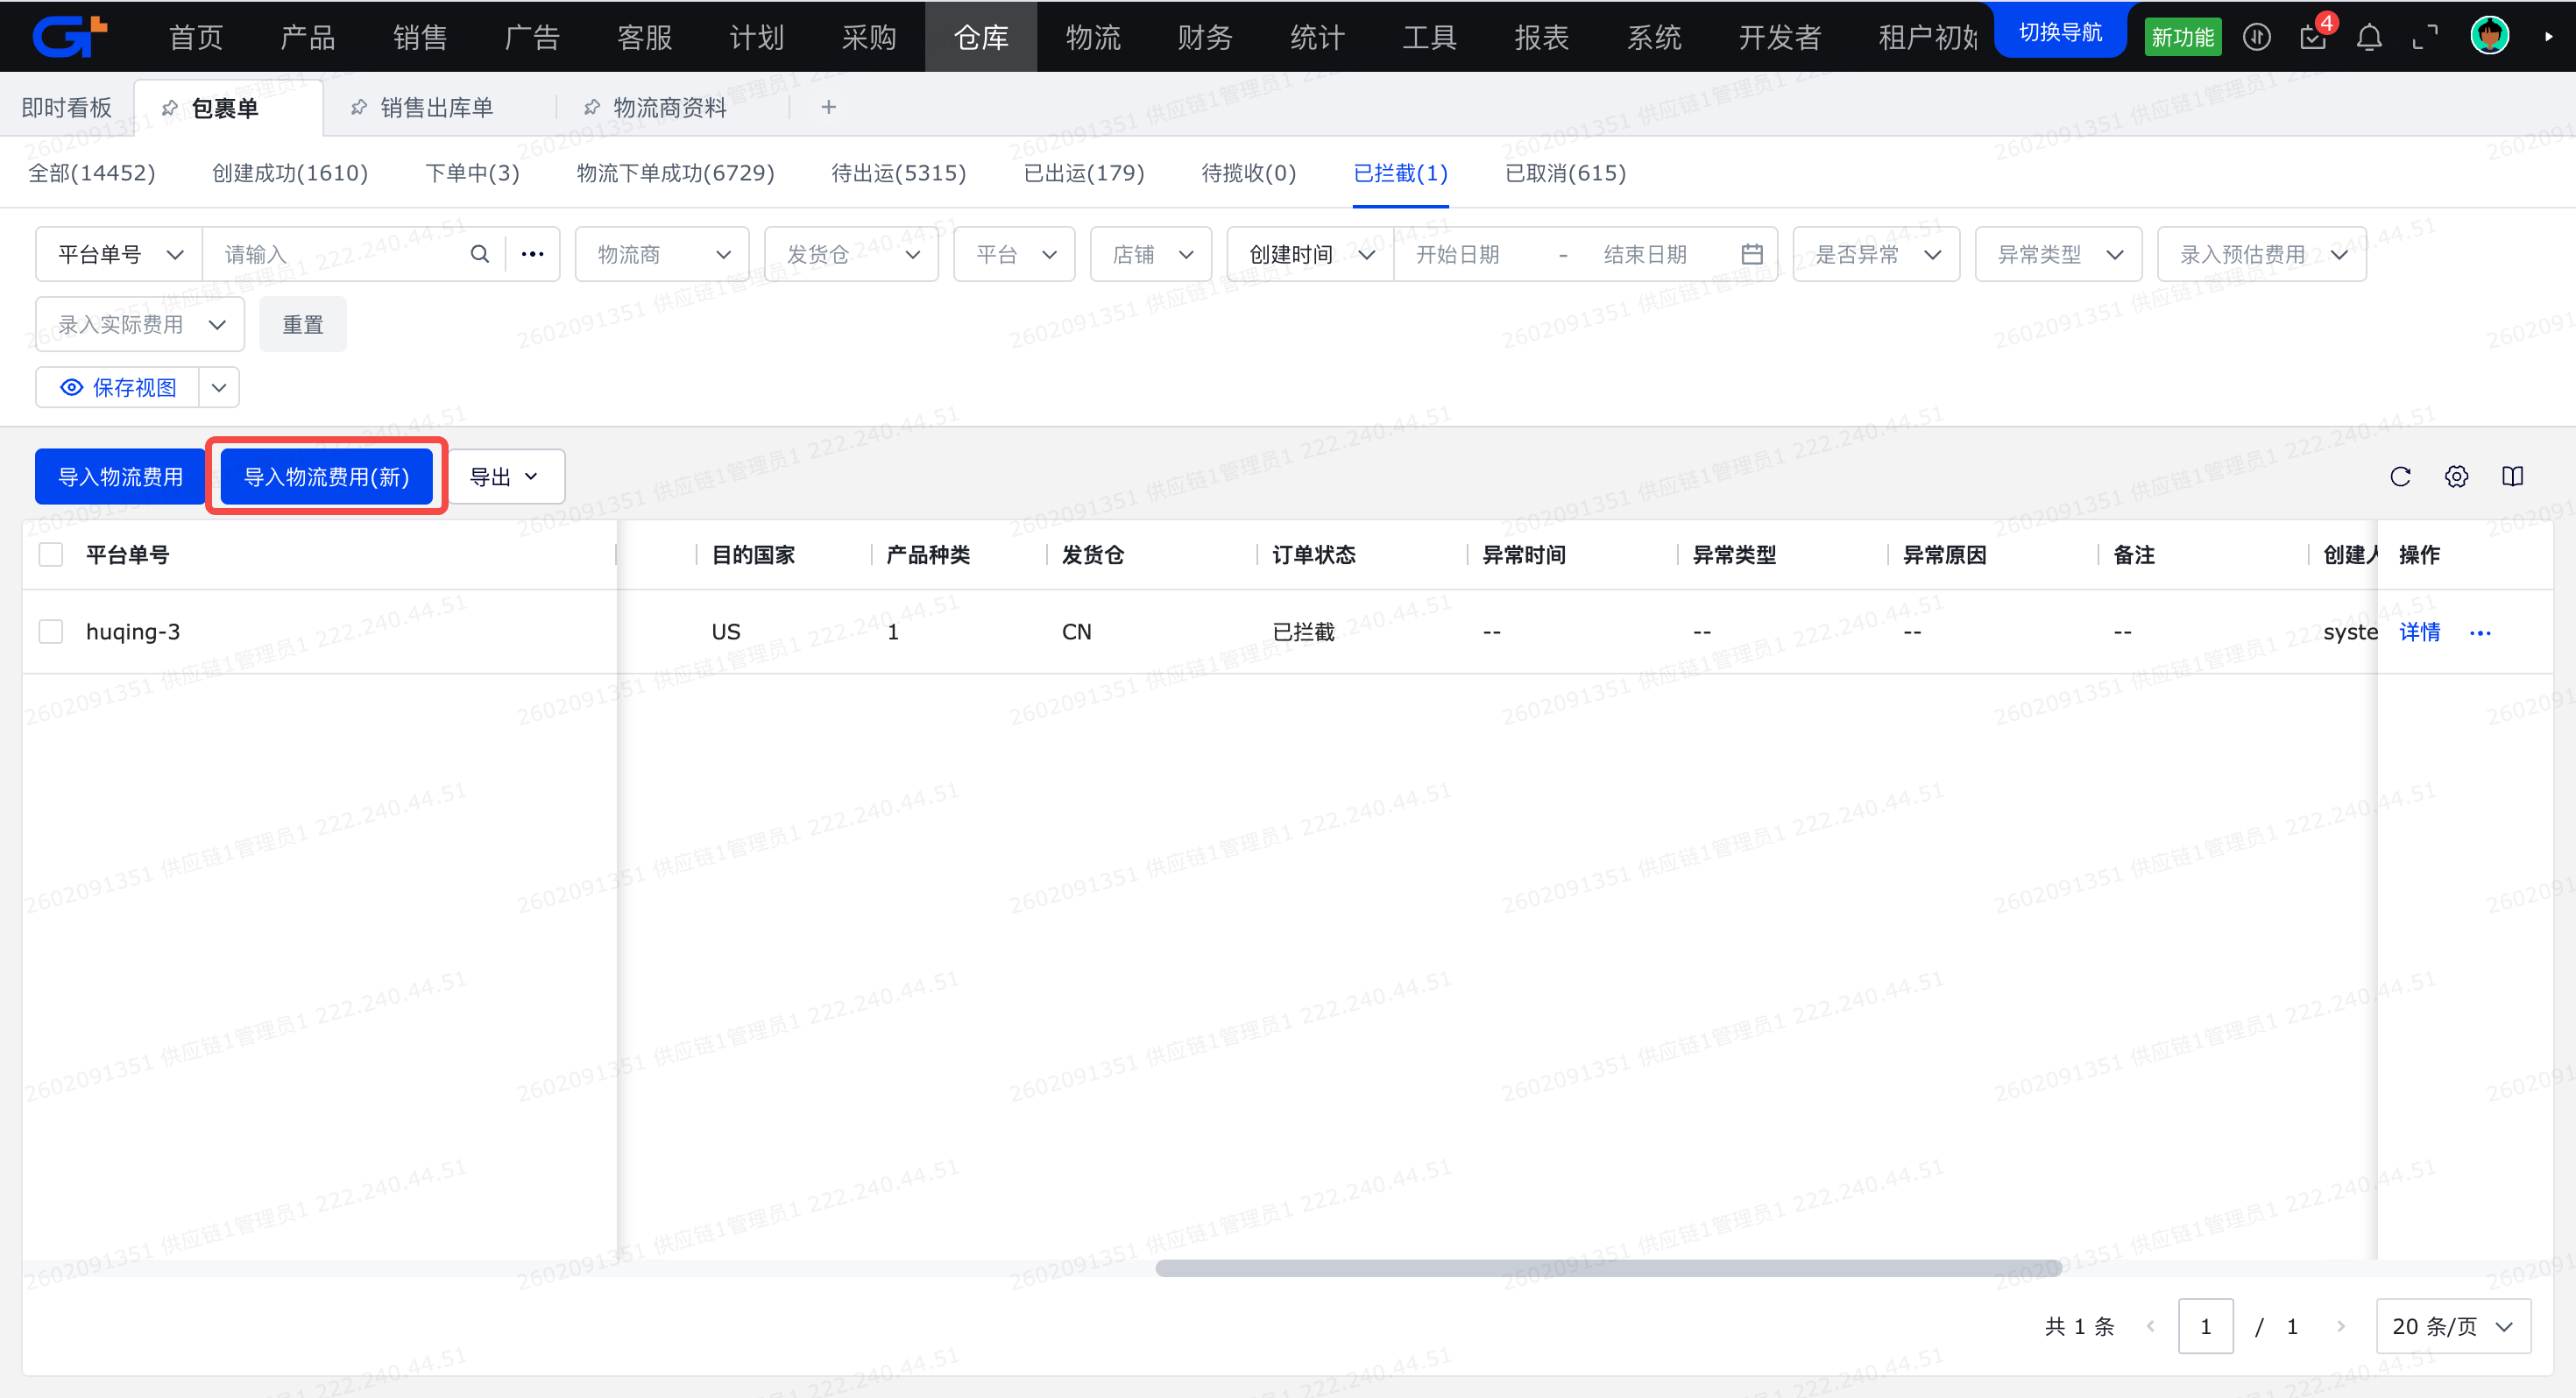This screenshot has height=1398, width=2576.
Task: Click the 导入物流费用(新) button
Action: coord(326,476)
